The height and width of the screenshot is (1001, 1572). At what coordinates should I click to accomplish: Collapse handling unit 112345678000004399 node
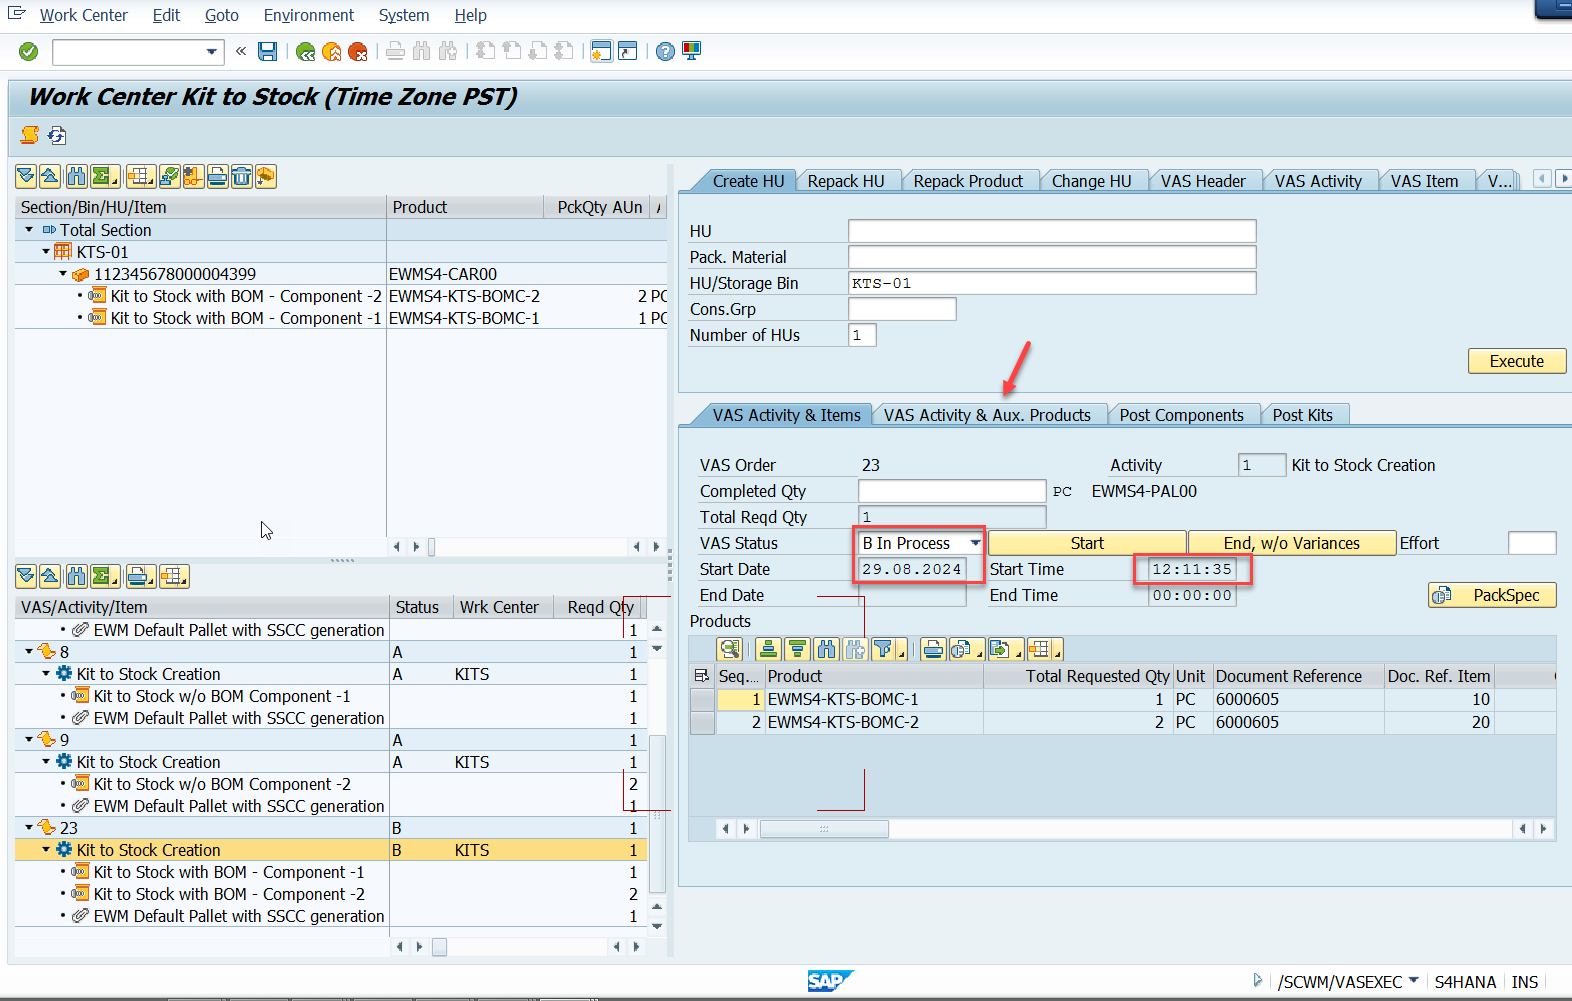coord(63,274)
